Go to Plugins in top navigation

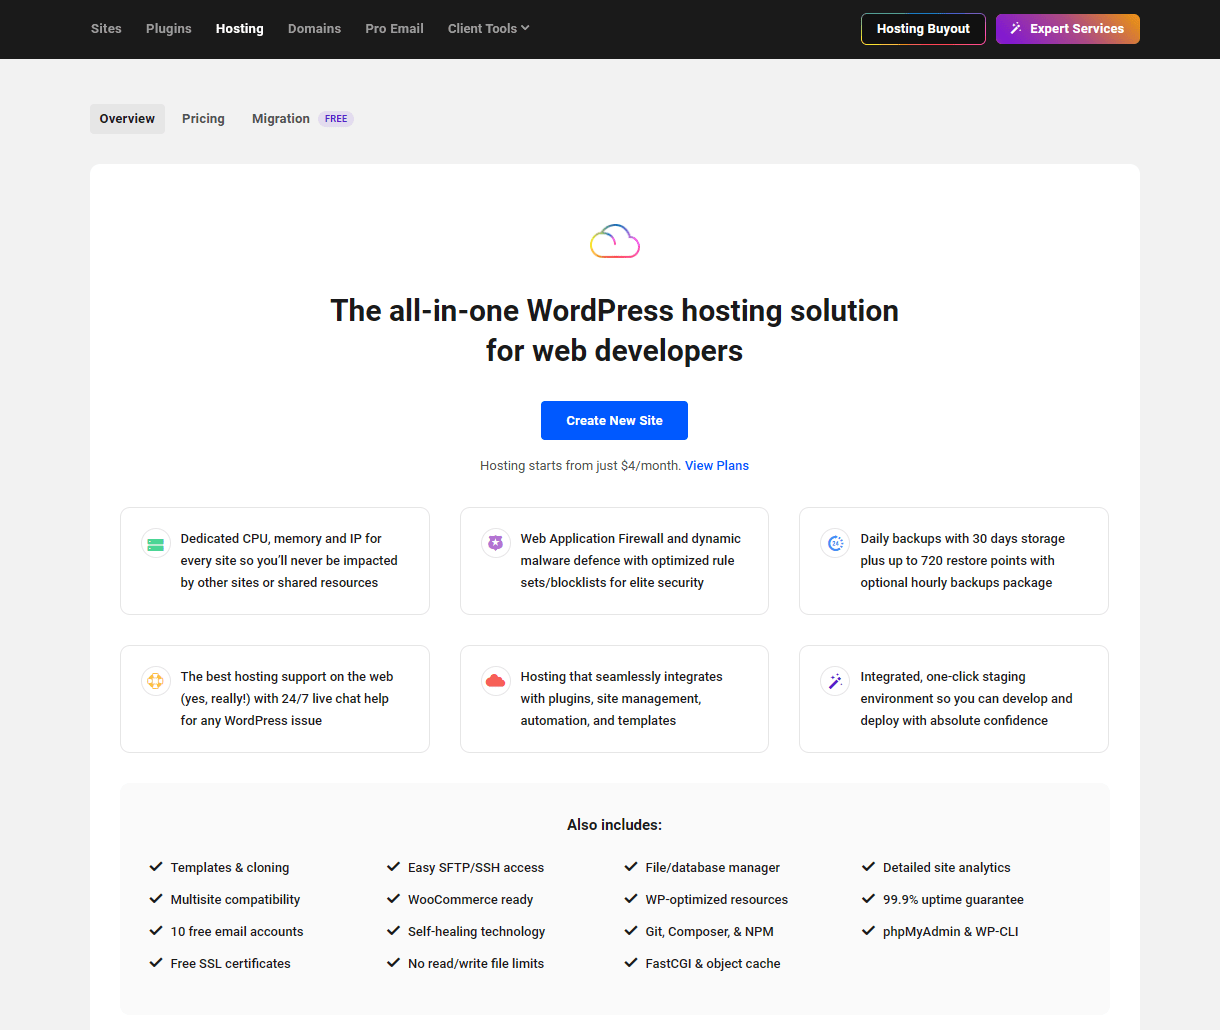(168, 29)
